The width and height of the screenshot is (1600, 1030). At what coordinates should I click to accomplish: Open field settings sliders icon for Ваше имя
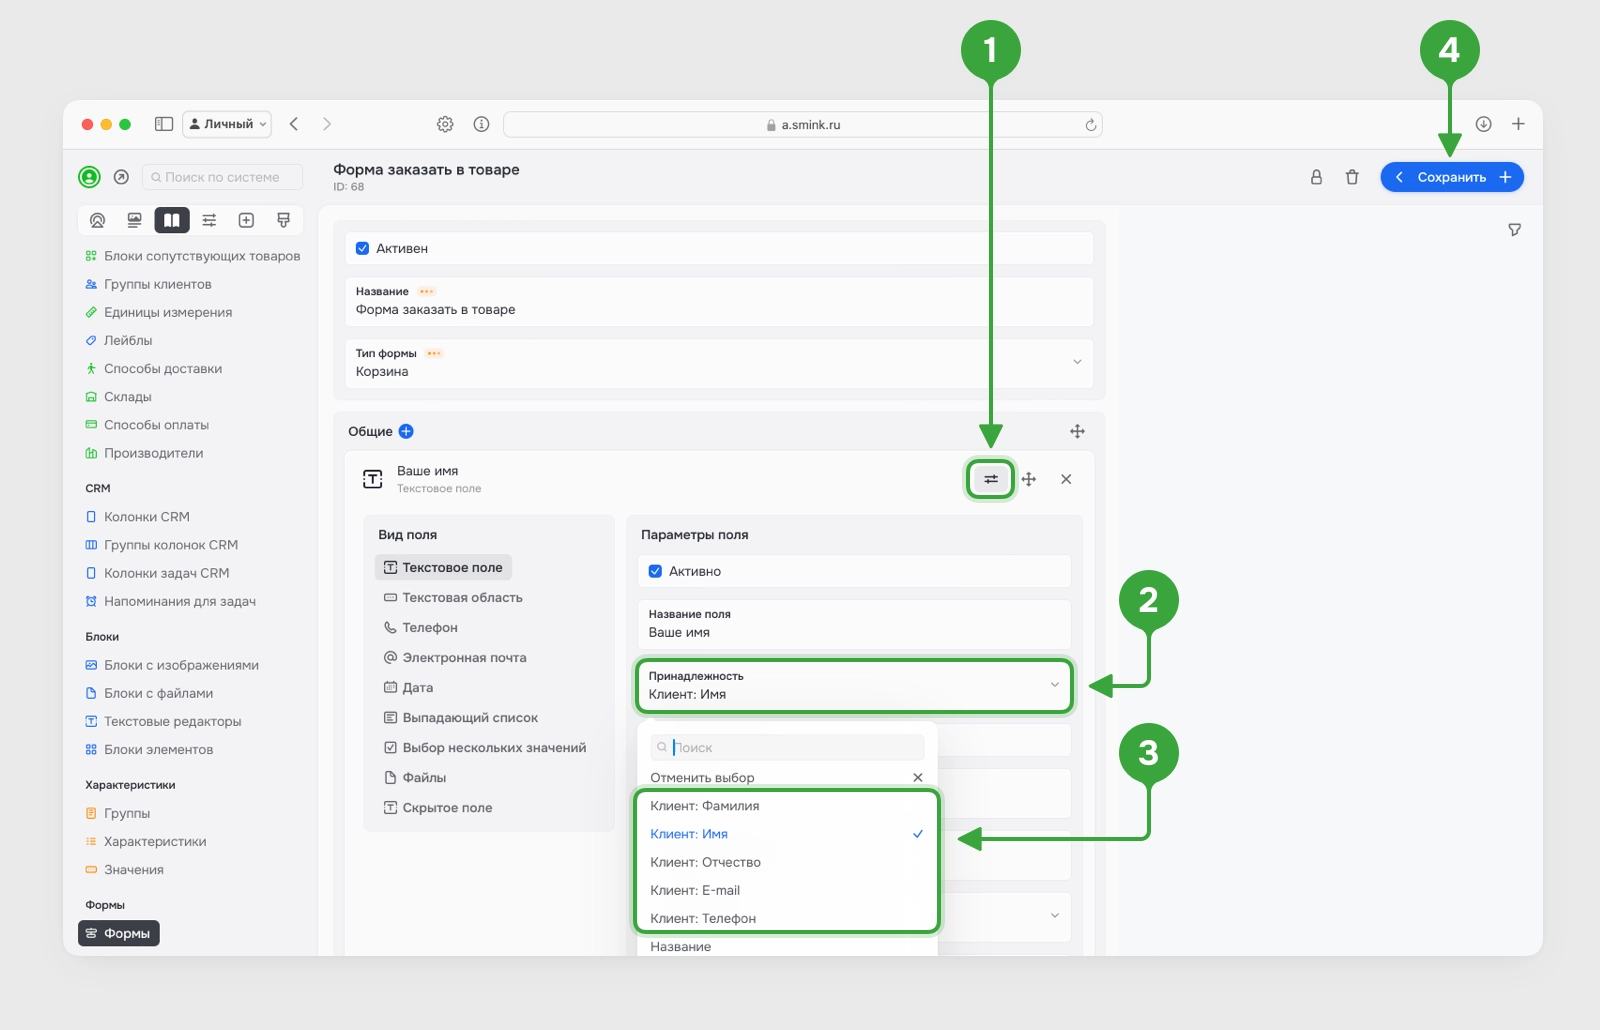[x=990, y=479]
